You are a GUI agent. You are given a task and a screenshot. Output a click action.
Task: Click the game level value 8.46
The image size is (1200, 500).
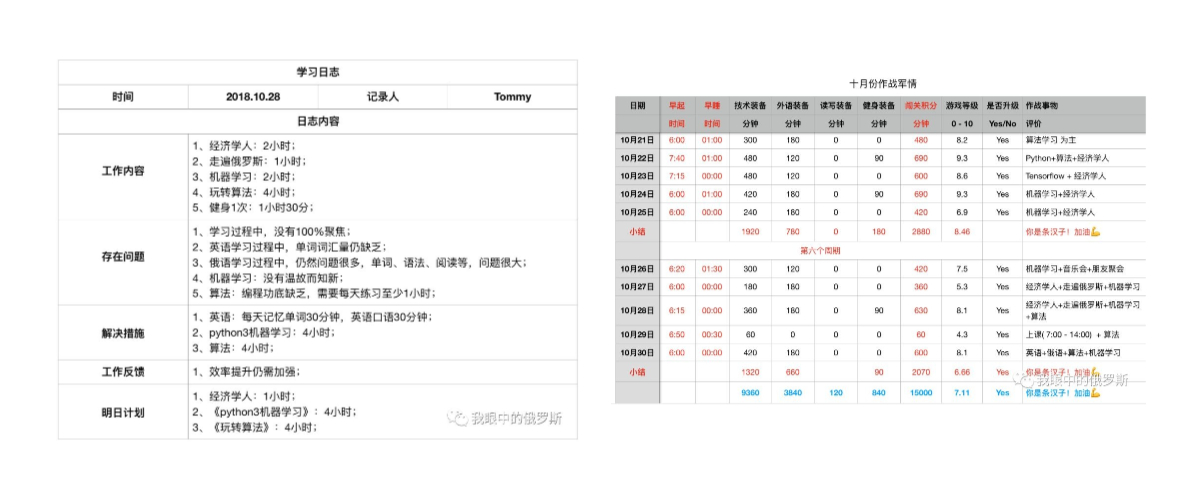pyautogui.click(x=961, y=231)
